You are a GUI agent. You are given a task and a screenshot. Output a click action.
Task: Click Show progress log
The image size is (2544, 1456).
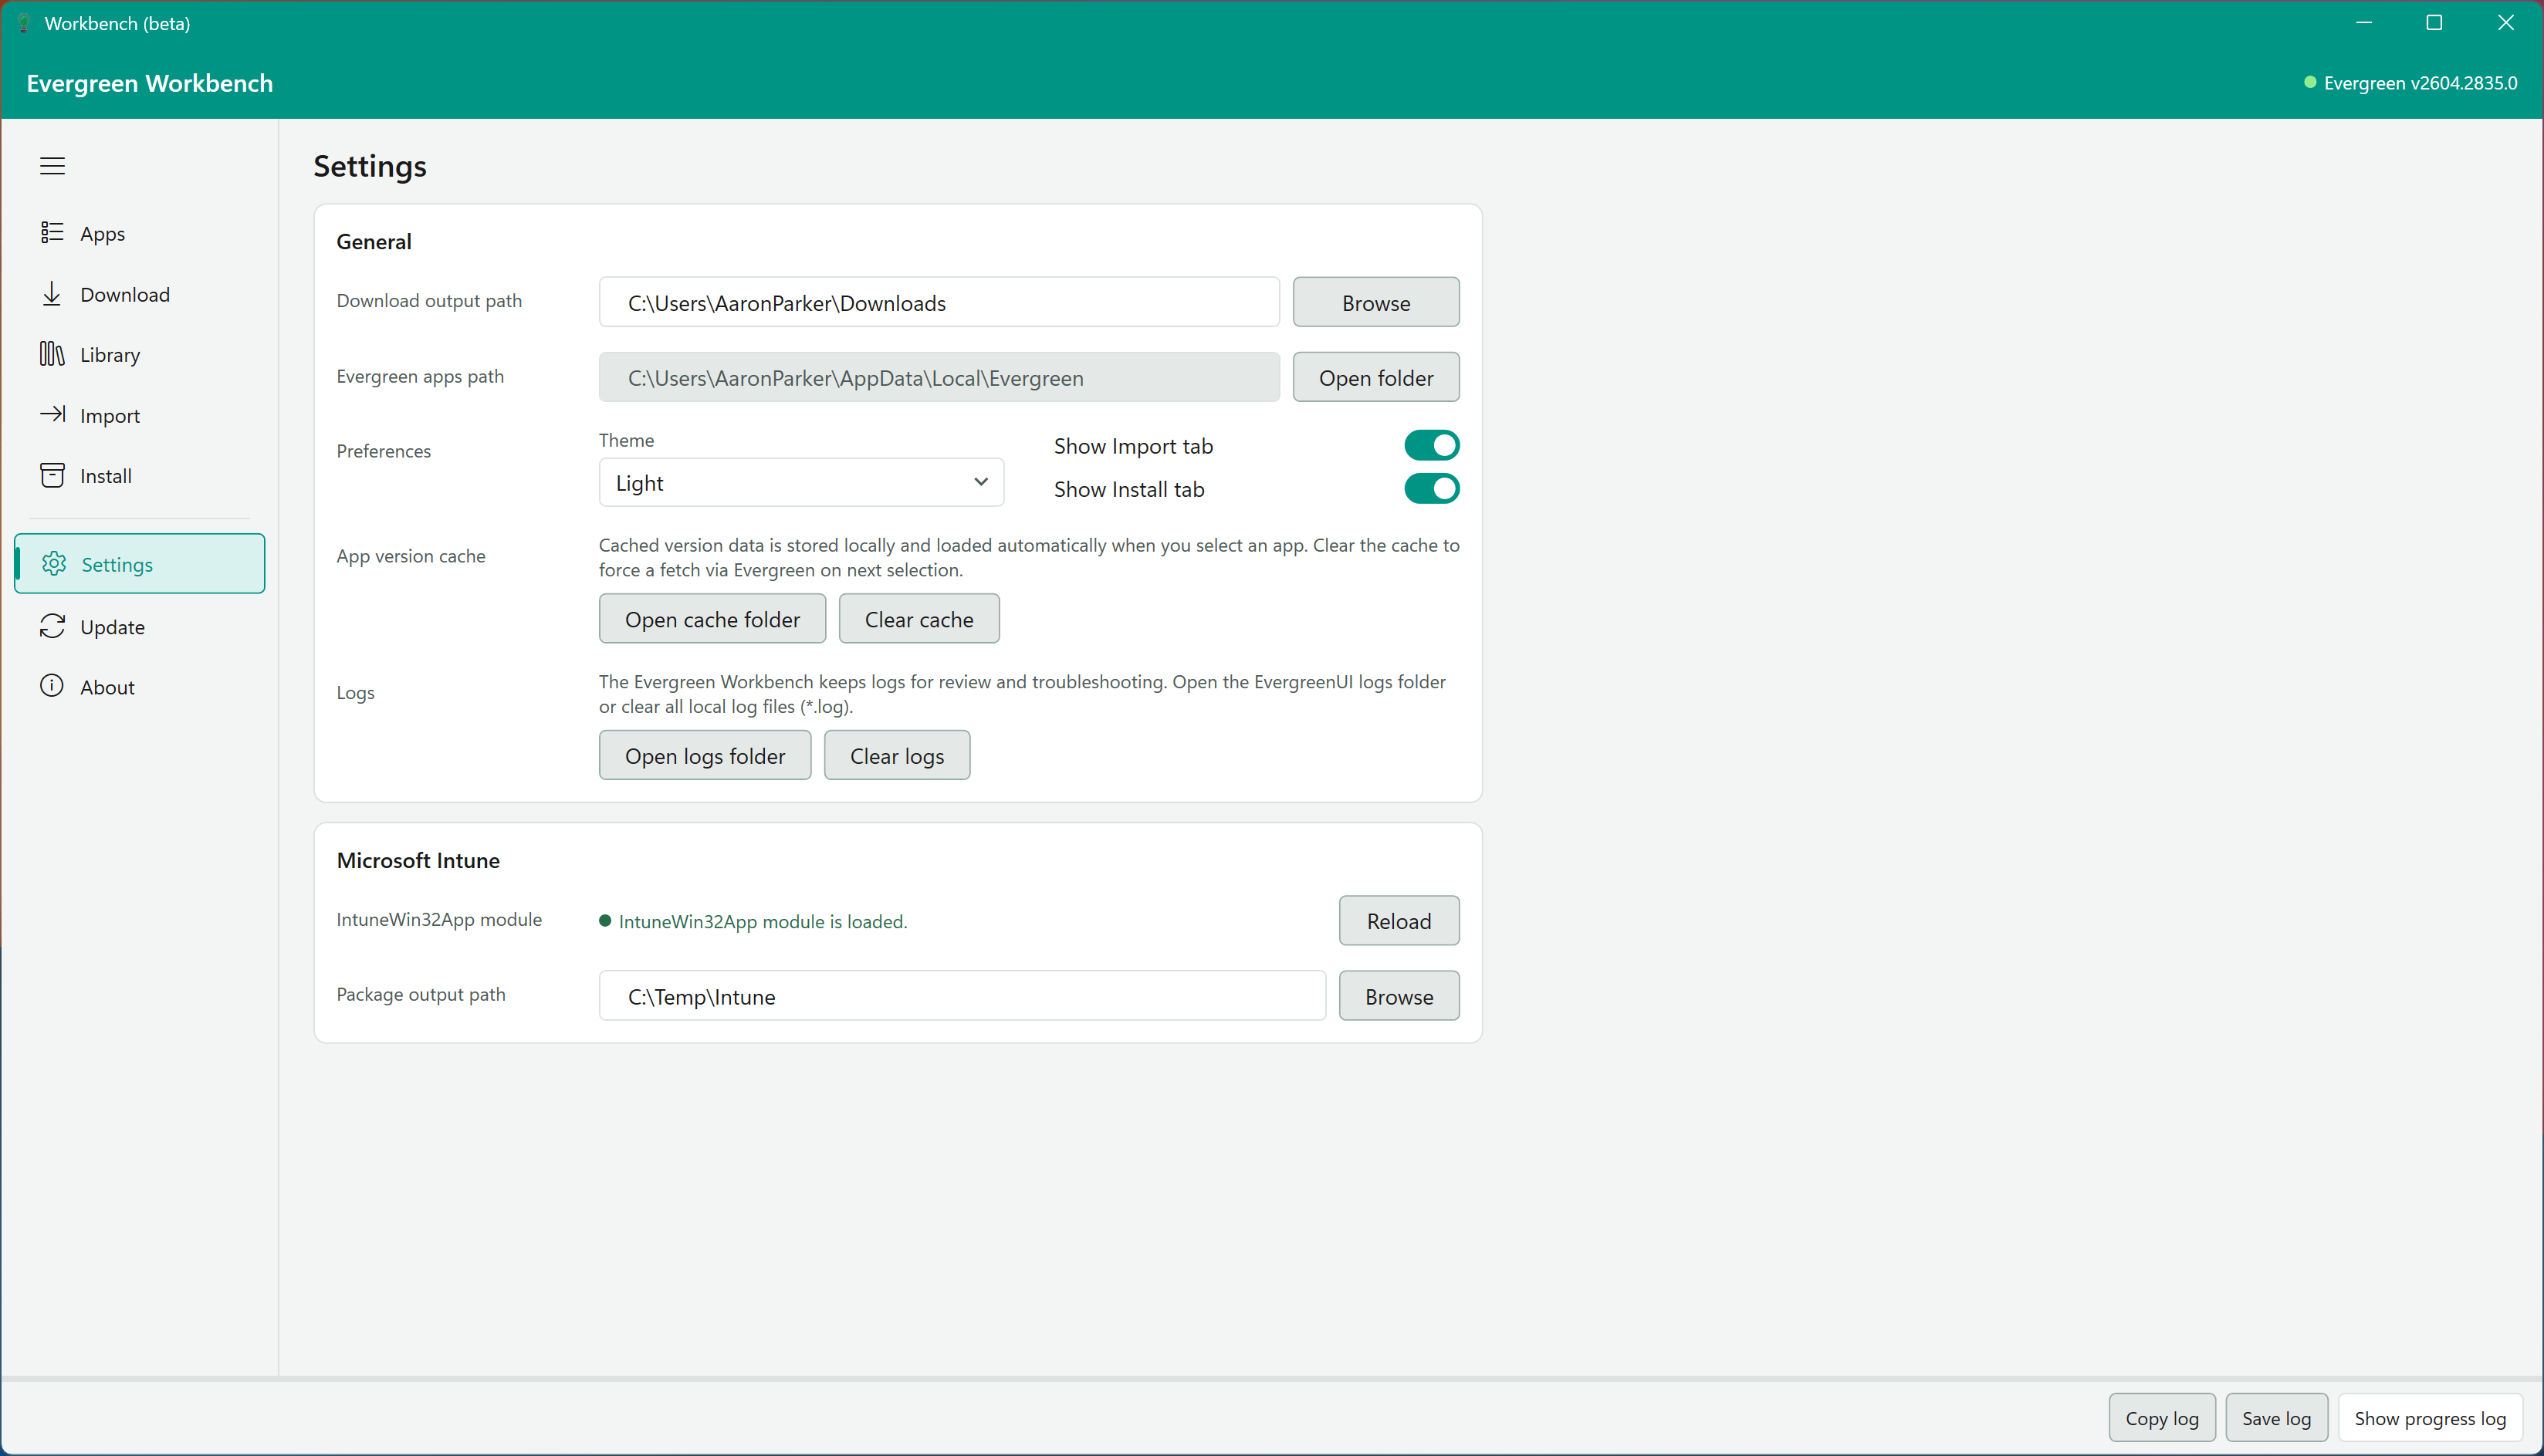click(x=2429, y=1417)
